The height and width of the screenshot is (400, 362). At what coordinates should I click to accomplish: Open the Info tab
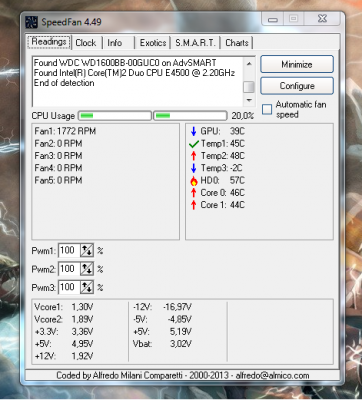(115, 43)
